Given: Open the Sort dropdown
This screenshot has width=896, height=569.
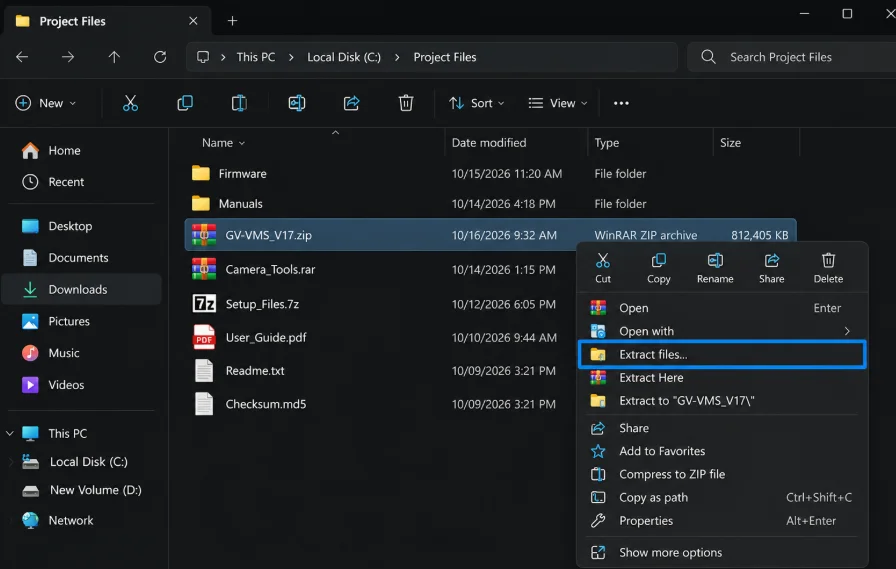Looking at the screenshot, I should click(x=477, y=103).
